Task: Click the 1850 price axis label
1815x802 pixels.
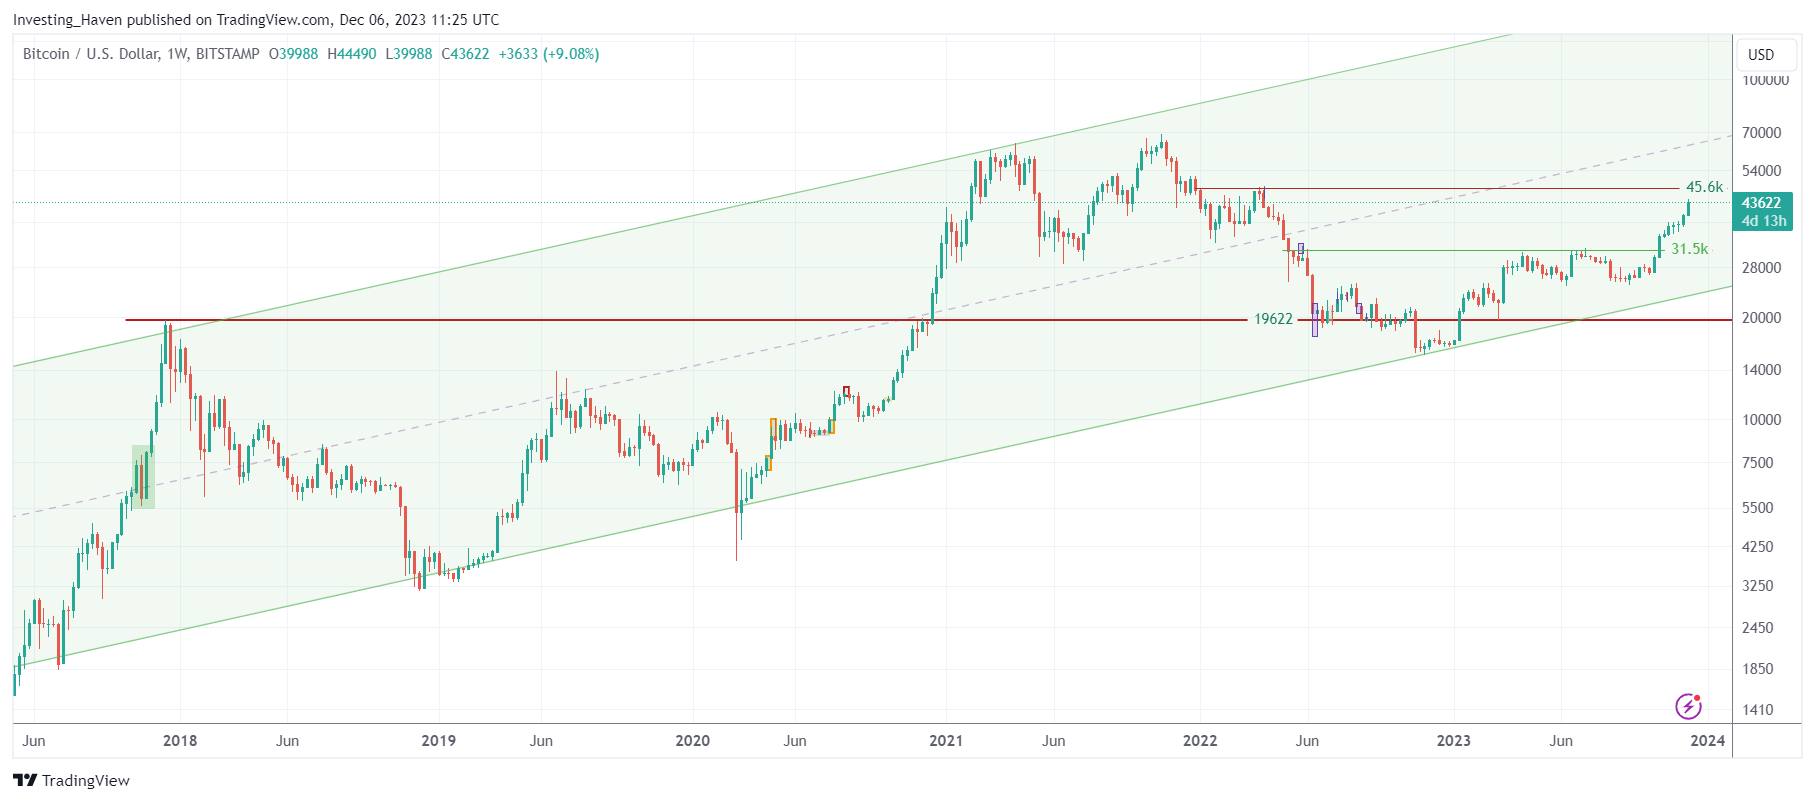Action: (x=1758, y=669)
